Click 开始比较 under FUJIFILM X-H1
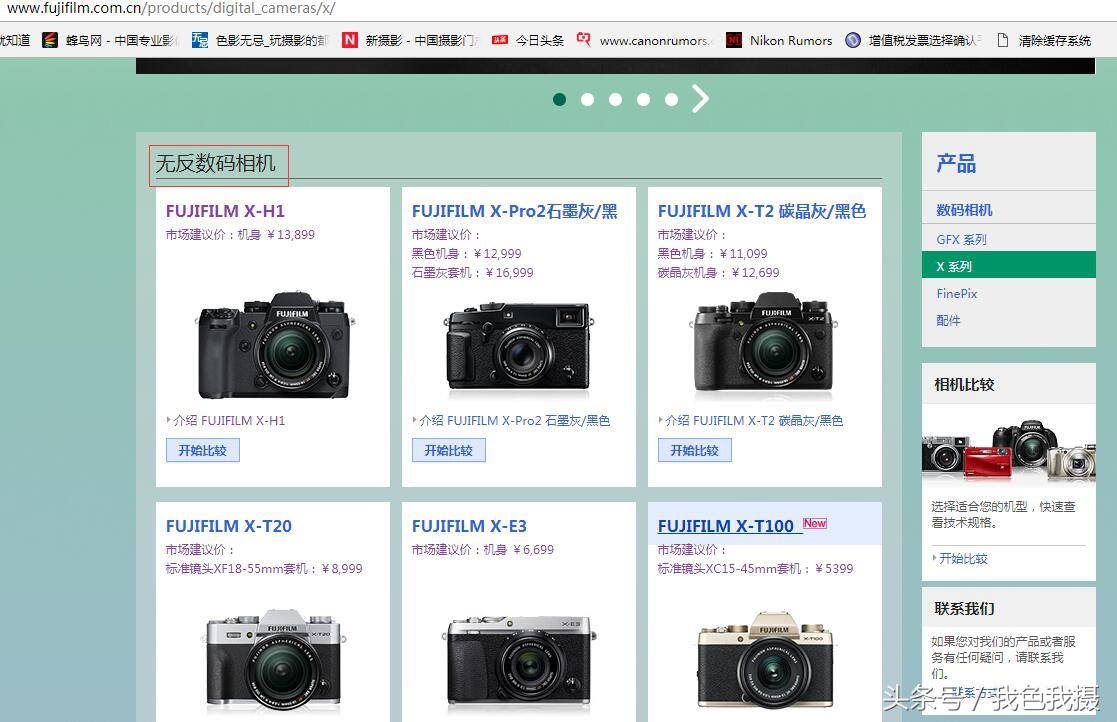Viewport: 1117px width, 722px height. 202,449
